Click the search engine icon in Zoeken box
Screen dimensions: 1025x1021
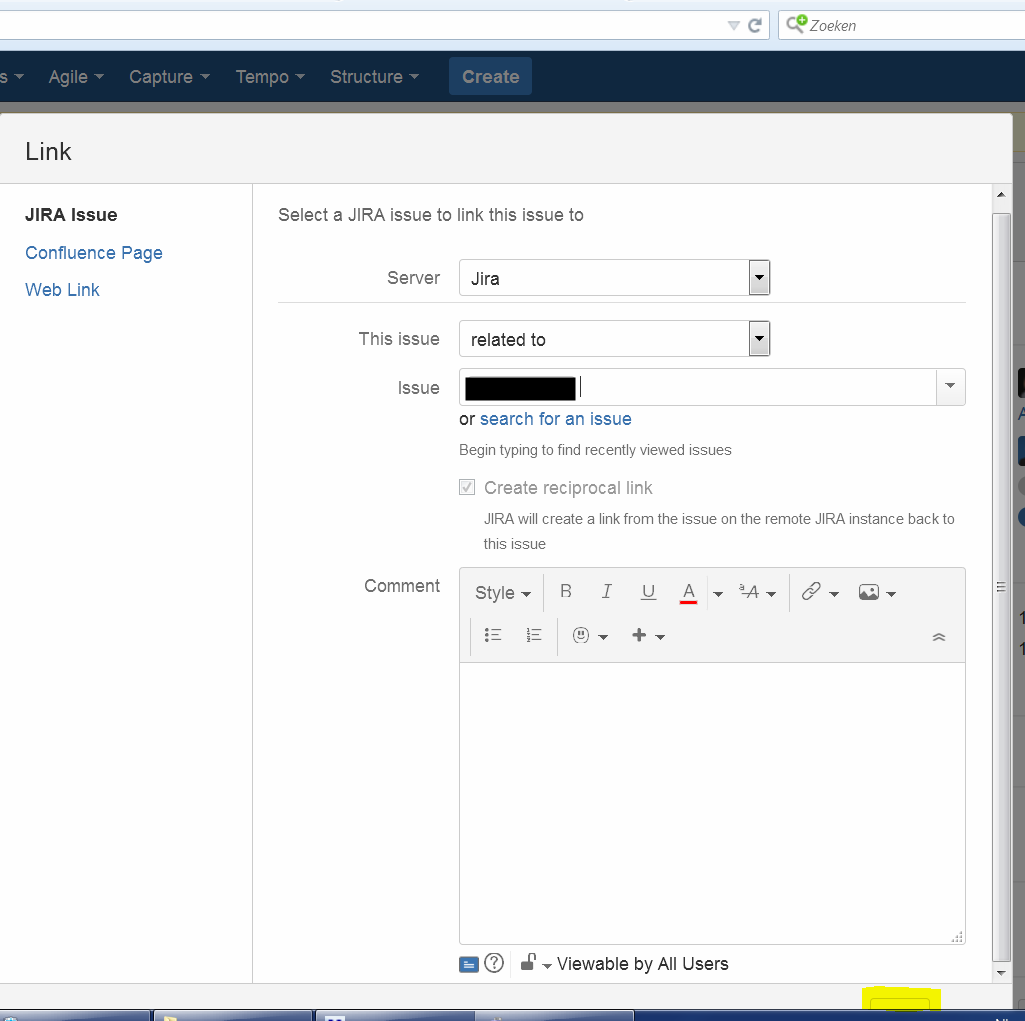[x=796, y=24]
